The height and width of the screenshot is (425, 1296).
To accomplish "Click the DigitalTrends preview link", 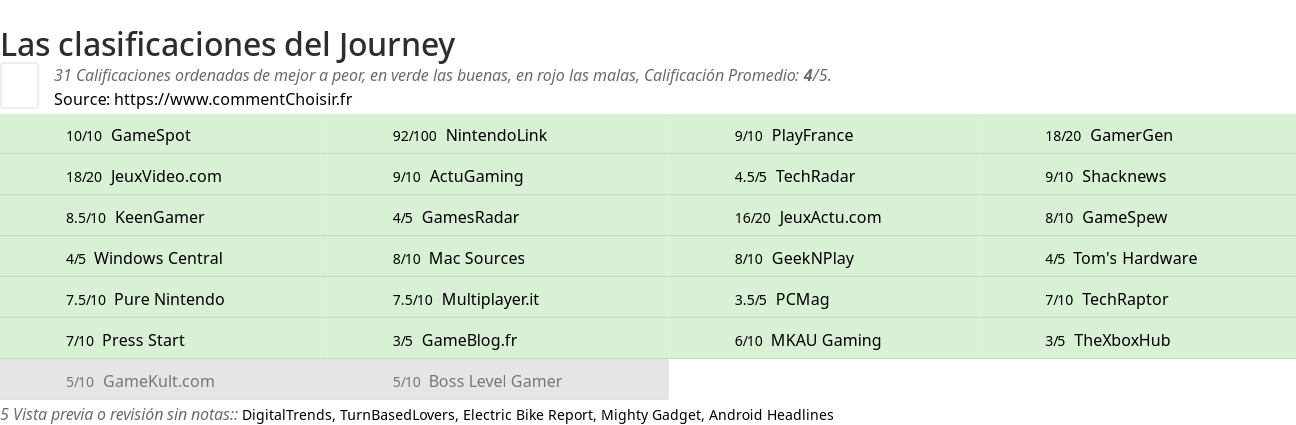I will pyautogui.click(x=288, y=415).
